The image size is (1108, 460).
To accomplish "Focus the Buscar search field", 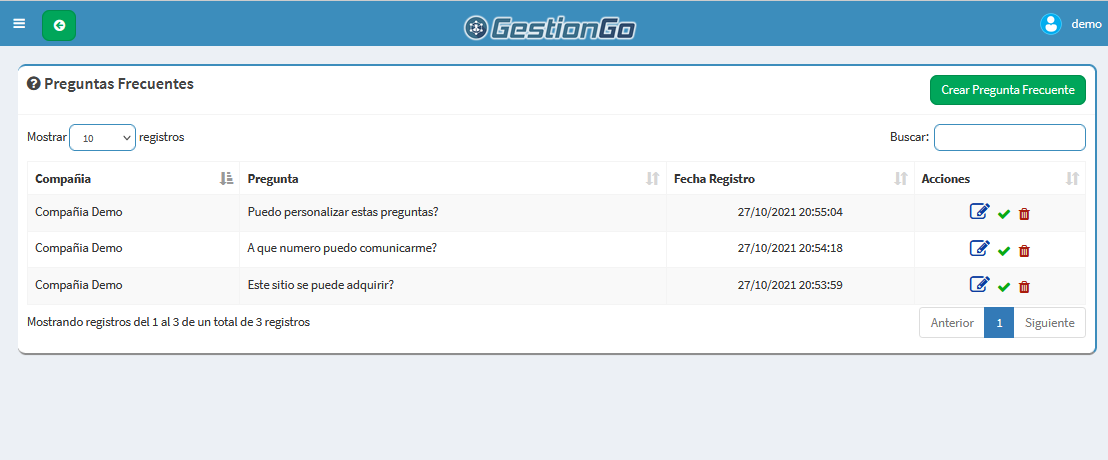I will point(1010,138).
